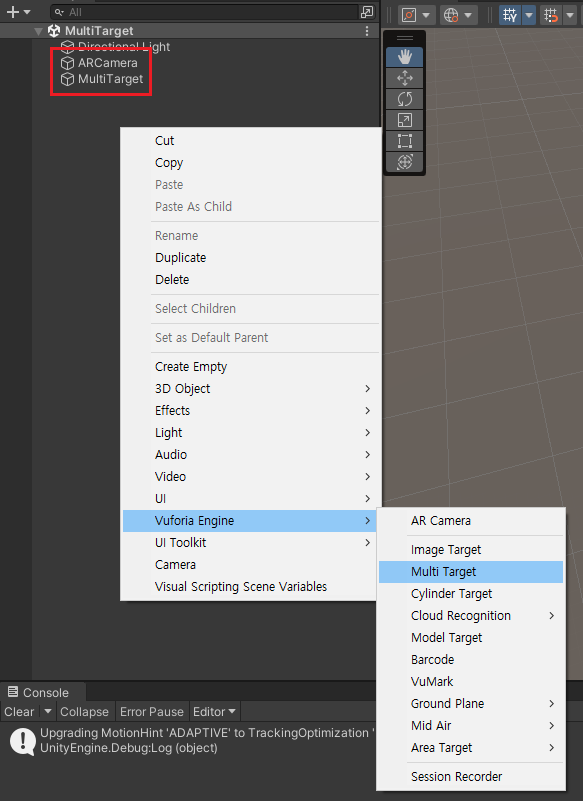Choose Session Recorder from Vuforia submenu

(x=471, y=776)
